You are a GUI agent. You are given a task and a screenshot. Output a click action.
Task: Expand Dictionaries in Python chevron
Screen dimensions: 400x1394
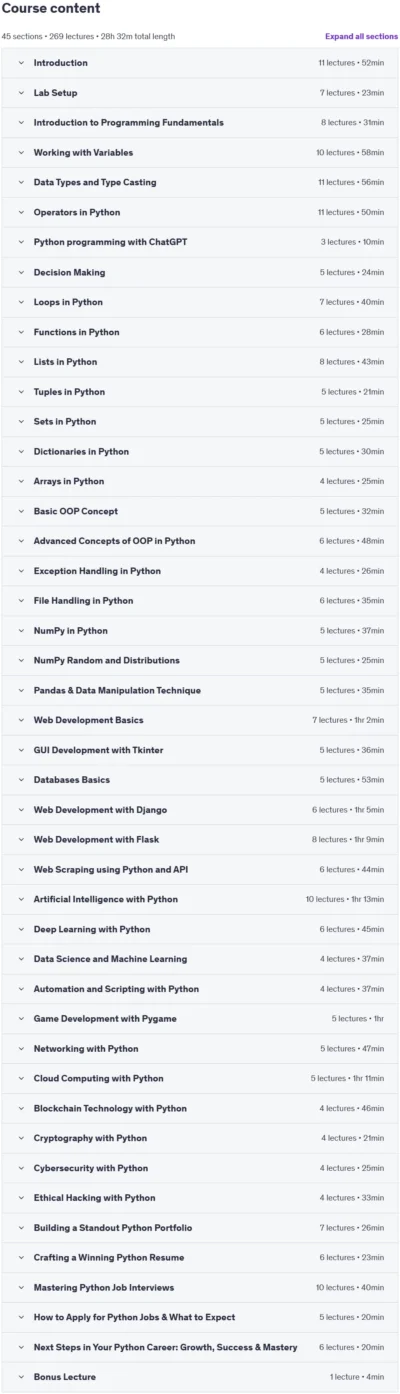click(x=20, y=451)
